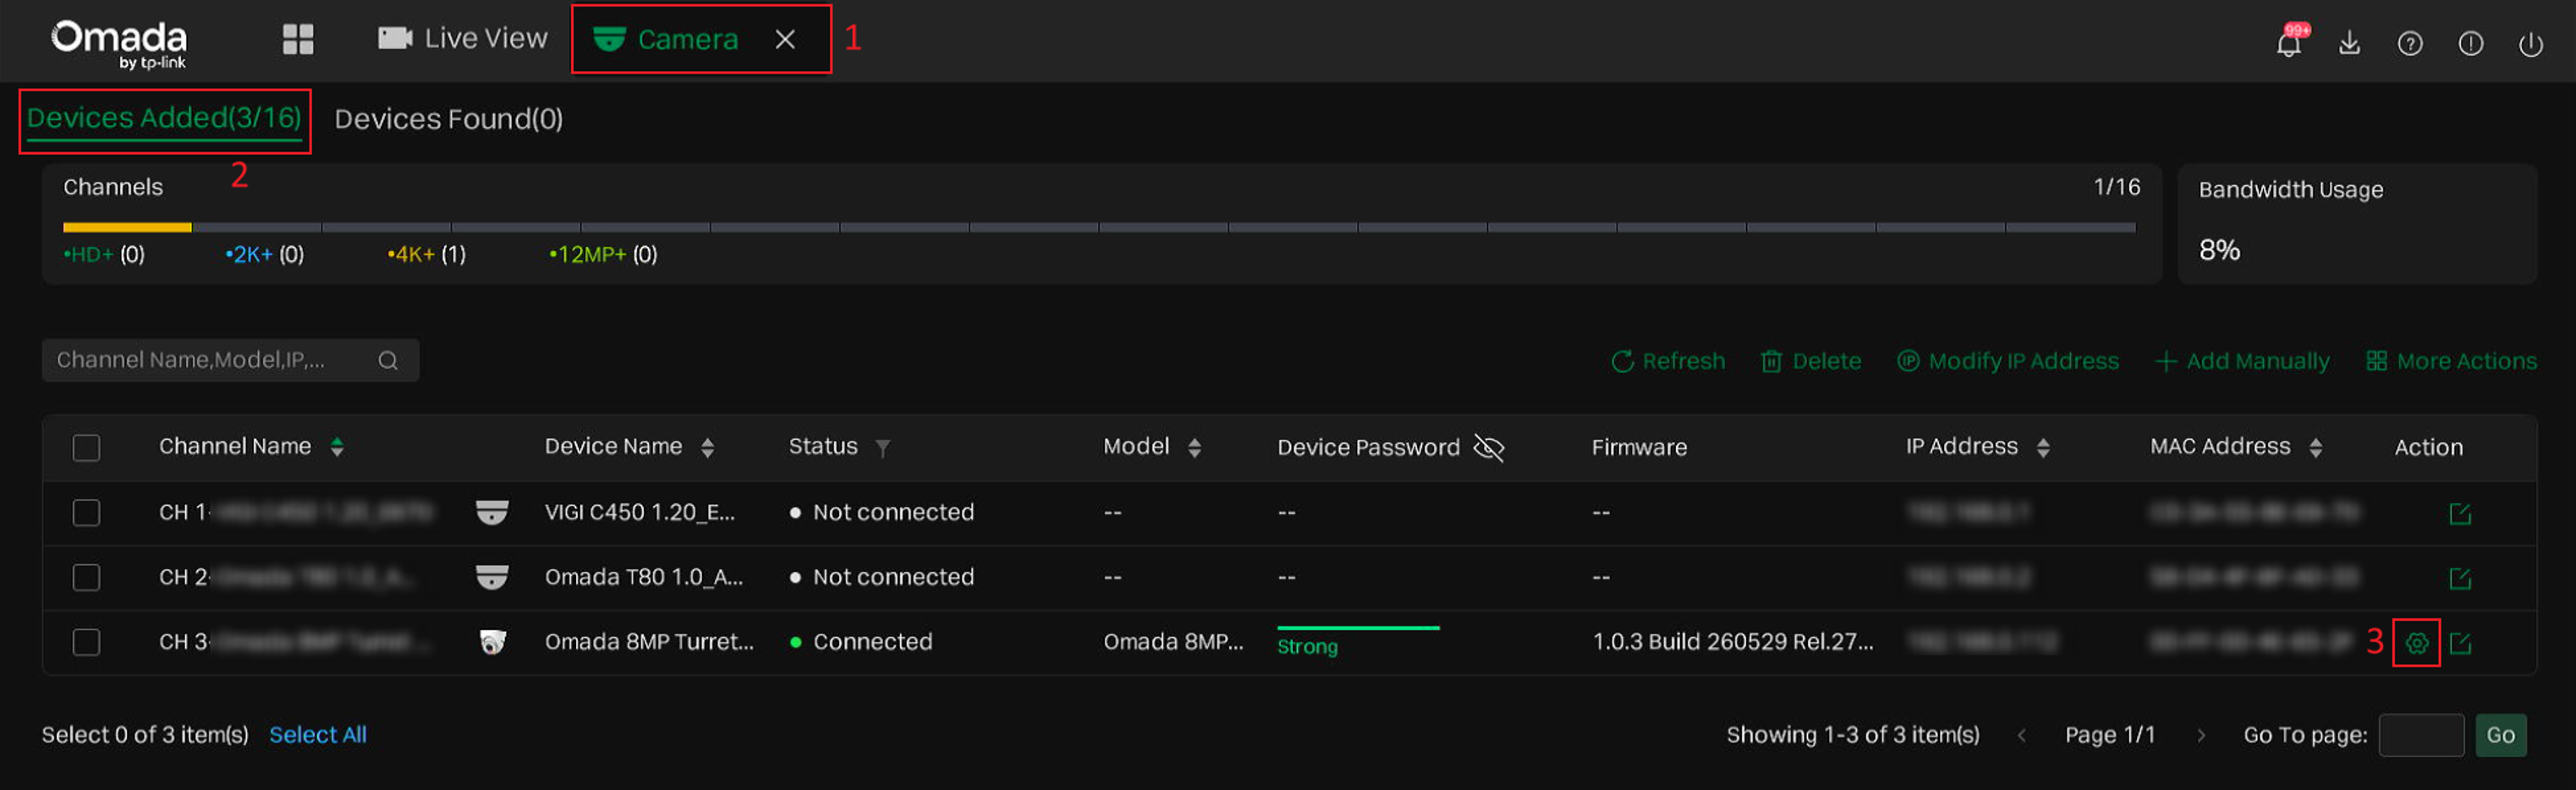Image resolution: width=2576 pixels, height=790 pixels.
Task: Click the 4K+ (1) channel legend
Action: coord(427,254)
